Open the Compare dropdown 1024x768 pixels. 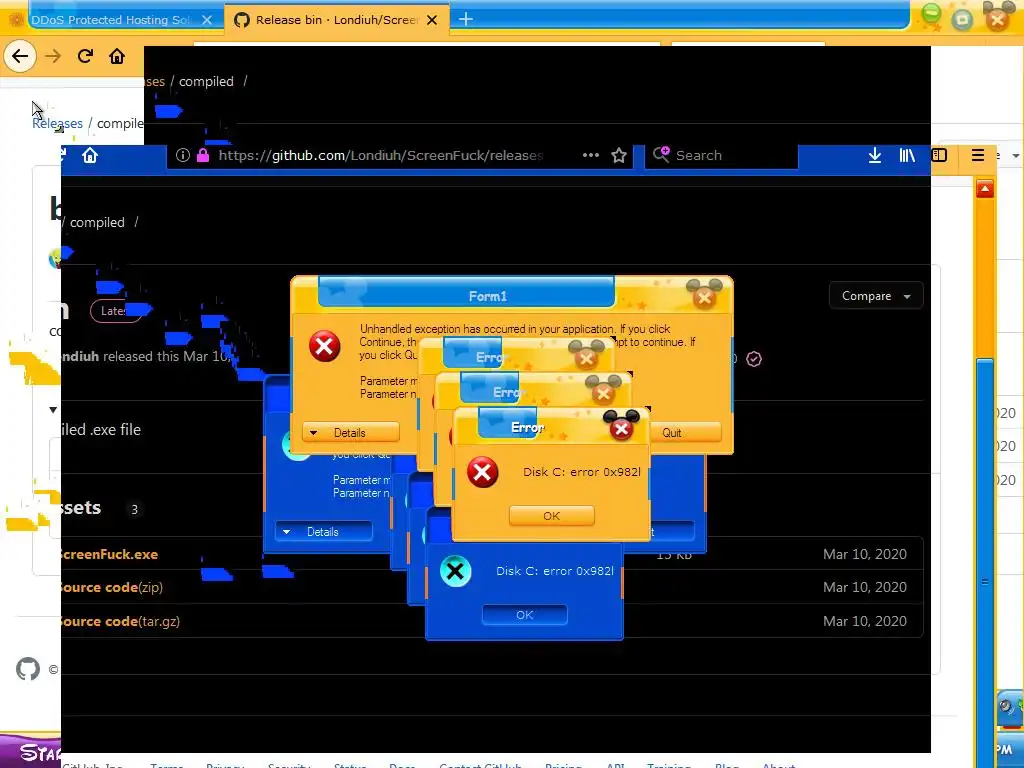tap(876, 296)
